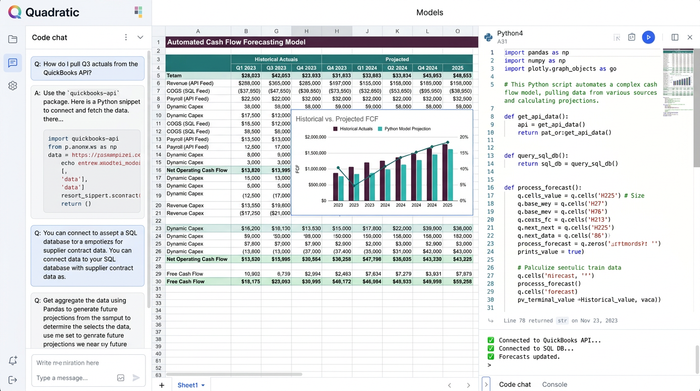Viewport: 700px width, 391px height.
Task: Switch to the Console tab
Action: 554,384
